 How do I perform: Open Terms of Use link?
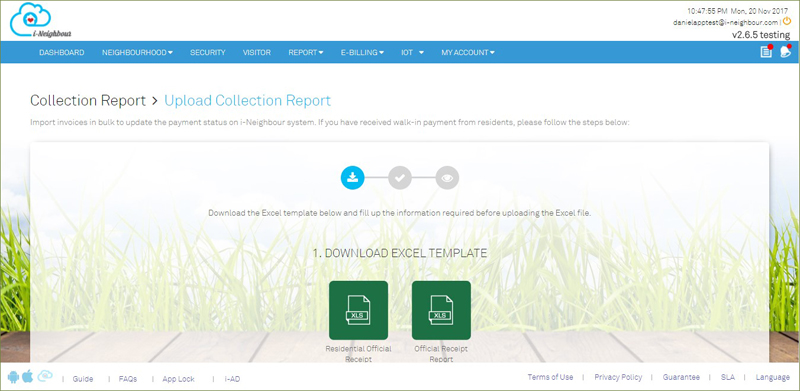point(551,377)
